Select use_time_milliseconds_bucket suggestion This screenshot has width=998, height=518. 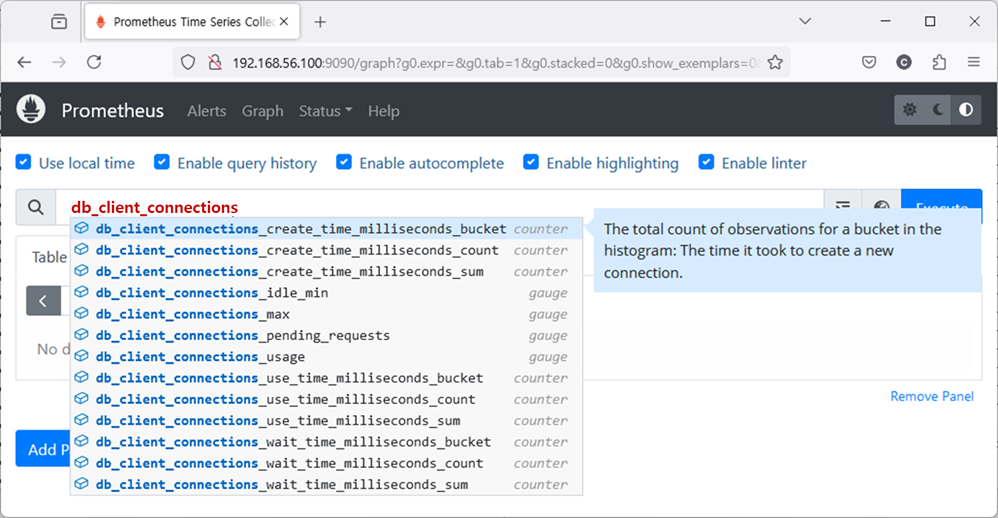tap(327, 378)
